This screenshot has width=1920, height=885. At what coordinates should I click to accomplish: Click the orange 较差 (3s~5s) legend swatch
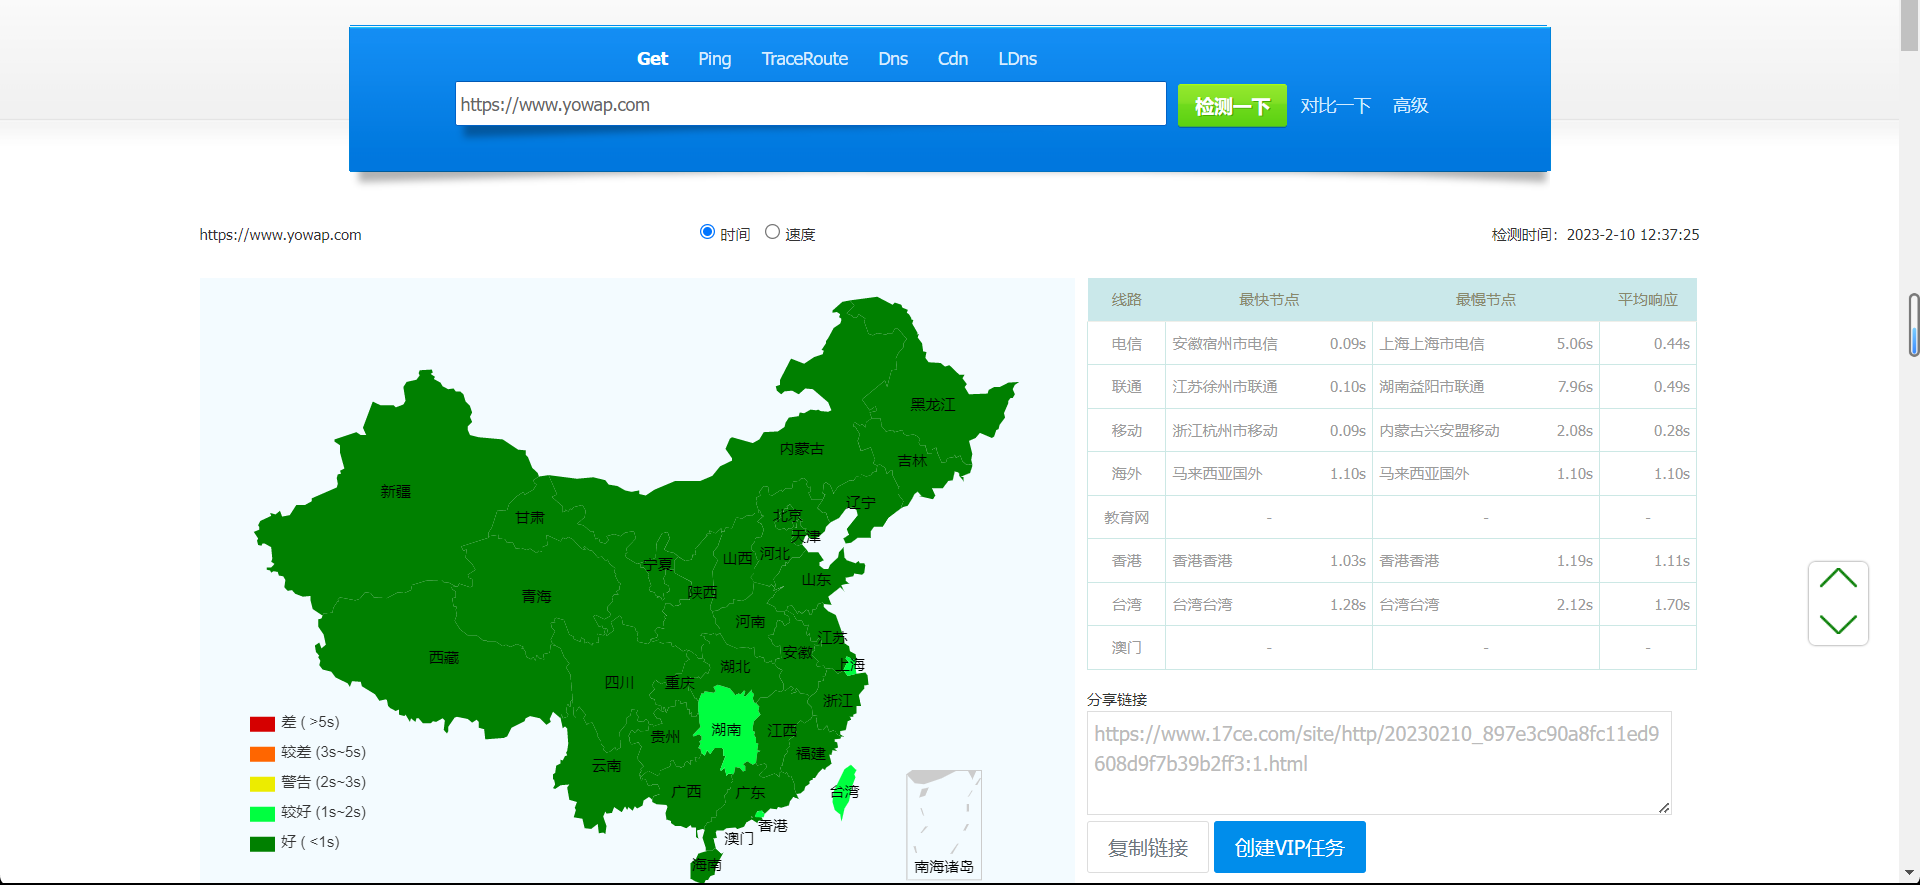(x=262, y=753)
